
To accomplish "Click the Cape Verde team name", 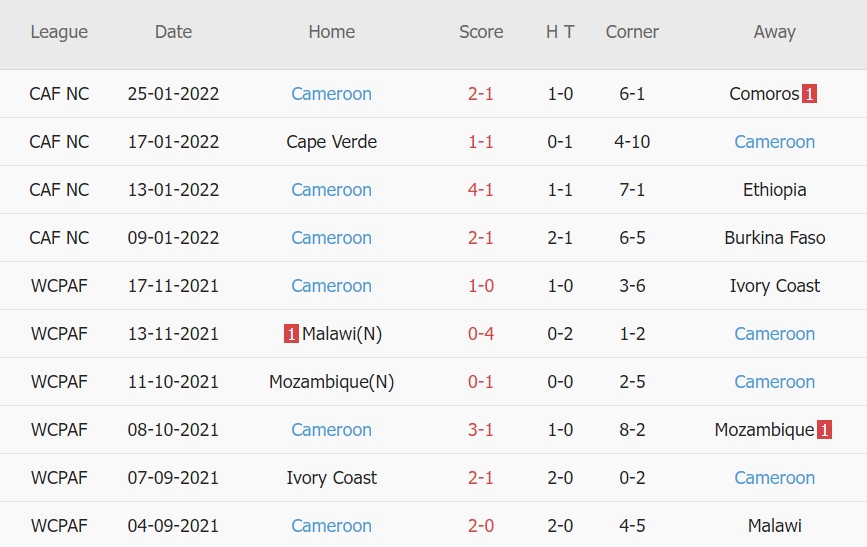I will point(331,142).
